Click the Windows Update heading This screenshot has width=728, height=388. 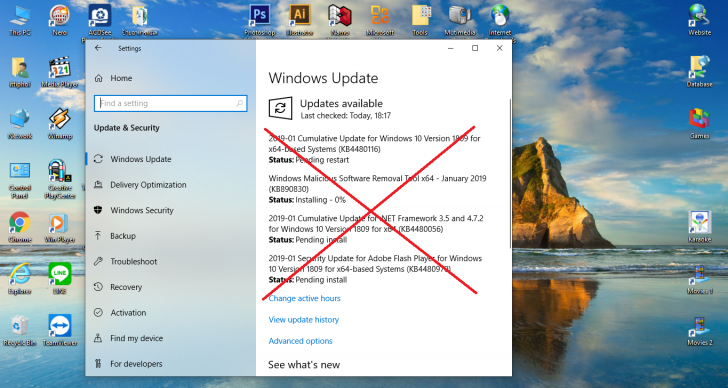[x=323, y=78]
